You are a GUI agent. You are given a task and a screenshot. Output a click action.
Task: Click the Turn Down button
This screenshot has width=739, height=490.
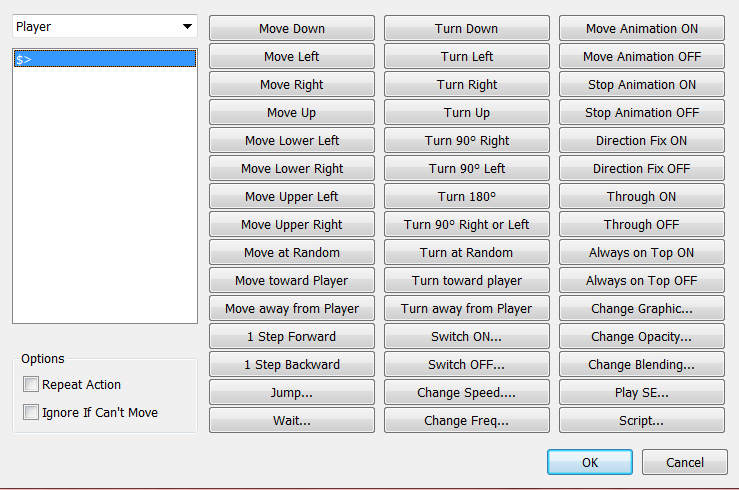coord(467,28)
